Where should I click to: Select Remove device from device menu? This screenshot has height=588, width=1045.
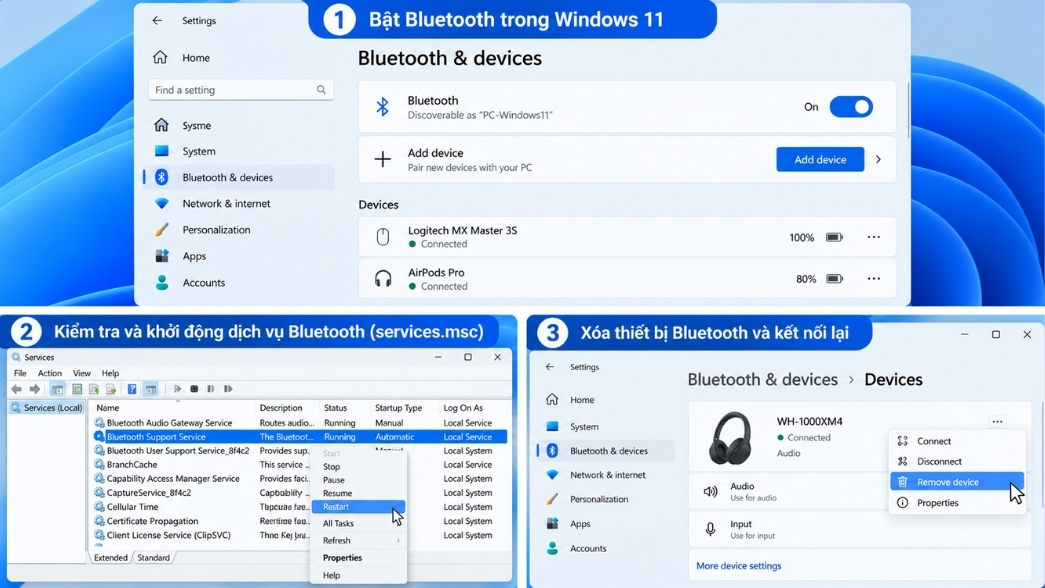coord(956,482)
